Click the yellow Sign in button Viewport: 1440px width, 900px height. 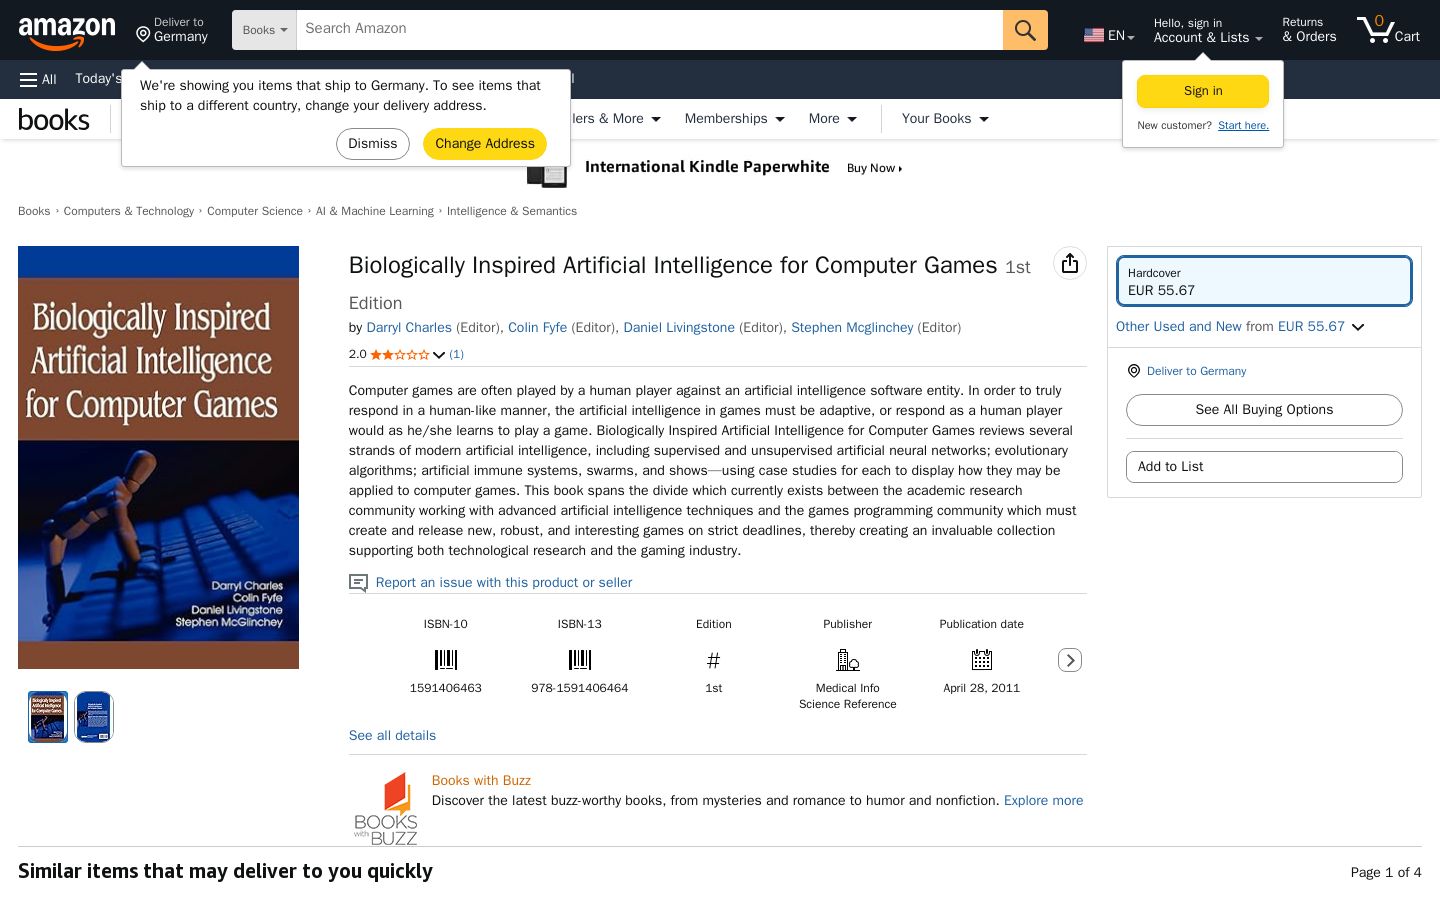point(1203,91)
